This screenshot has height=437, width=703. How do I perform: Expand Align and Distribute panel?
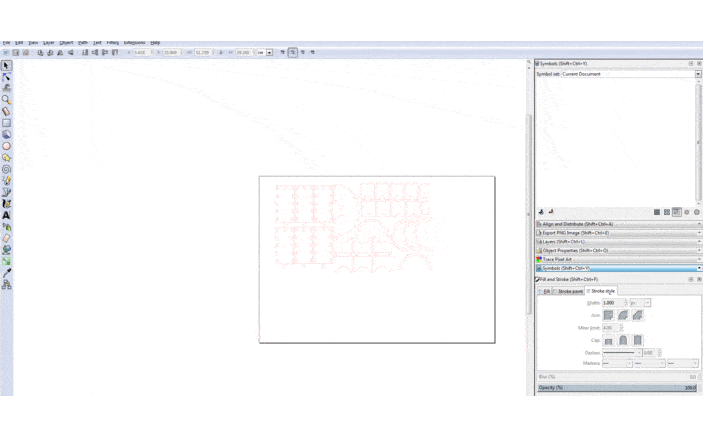click(619, 224)
